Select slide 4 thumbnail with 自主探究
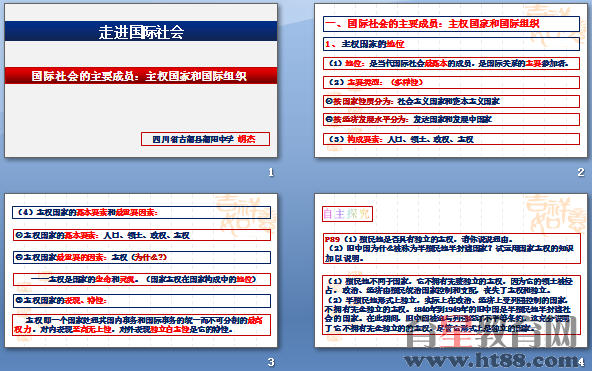592x371 pixels. click(x=451, y=270)
